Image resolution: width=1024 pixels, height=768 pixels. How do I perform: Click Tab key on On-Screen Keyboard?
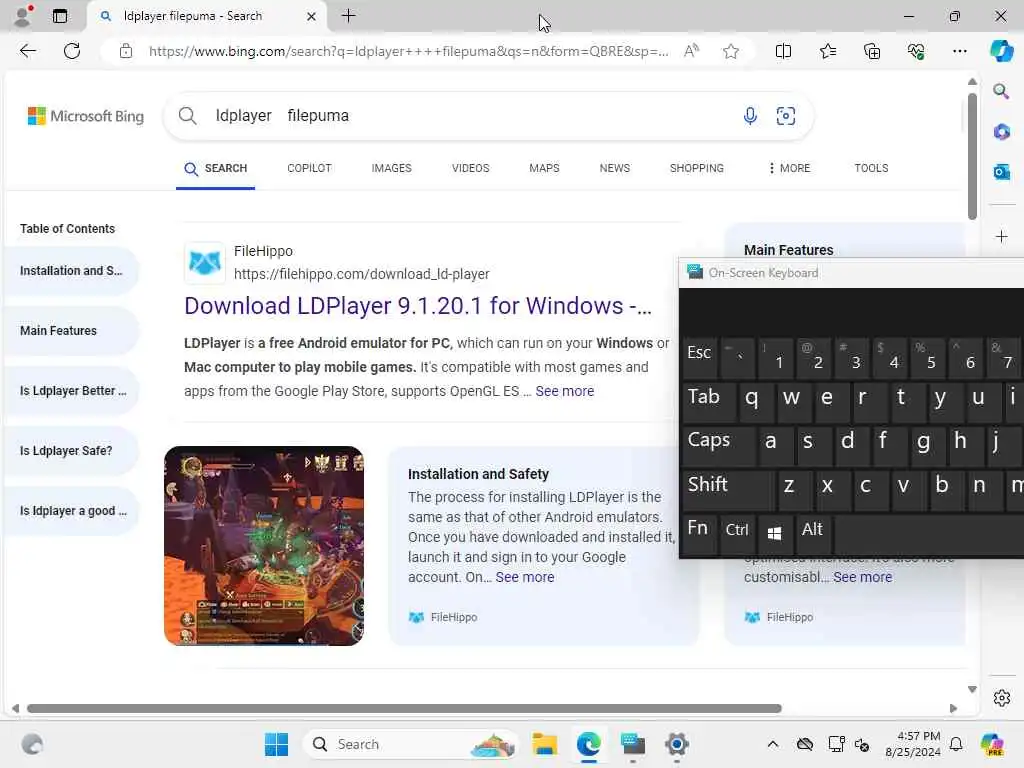pos(708,400)
